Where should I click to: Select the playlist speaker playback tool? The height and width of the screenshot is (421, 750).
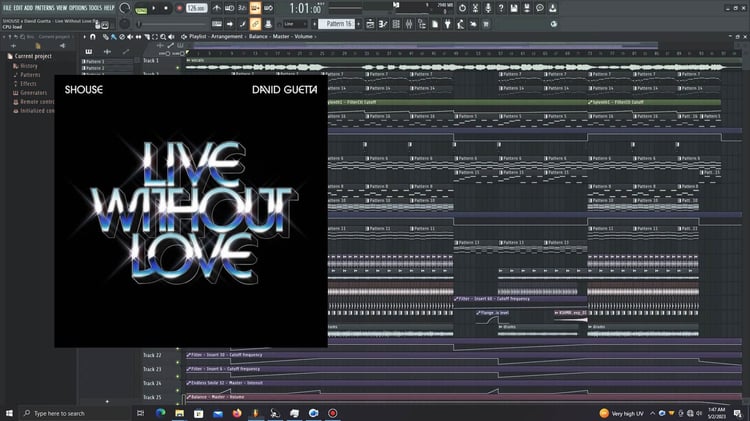pyautogui.click(x=171, y=37)
